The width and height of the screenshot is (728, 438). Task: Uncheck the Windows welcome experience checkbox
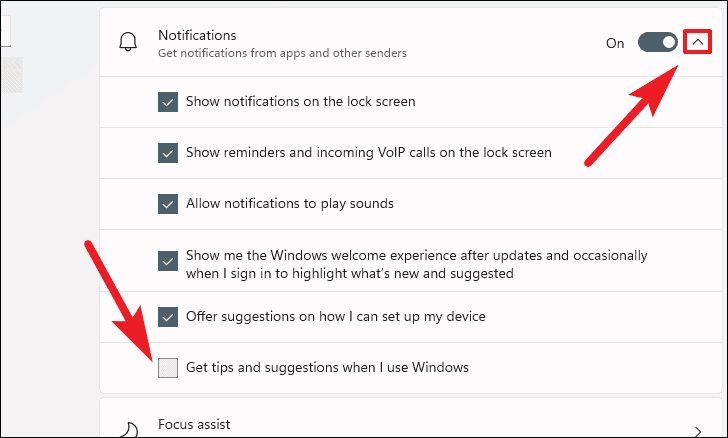pos(168,261)
